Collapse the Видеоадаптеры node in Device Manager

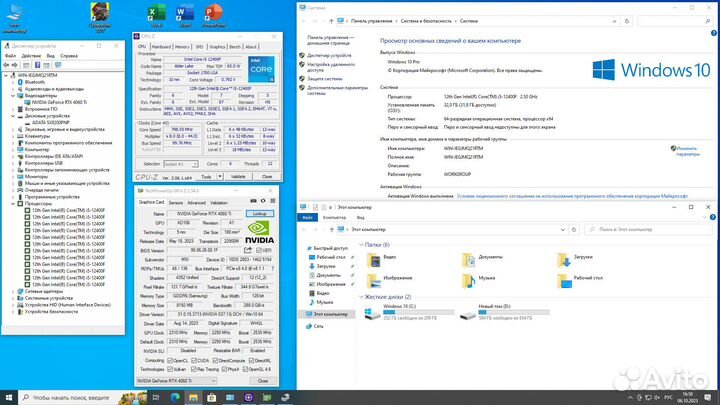tap(13, 96)
